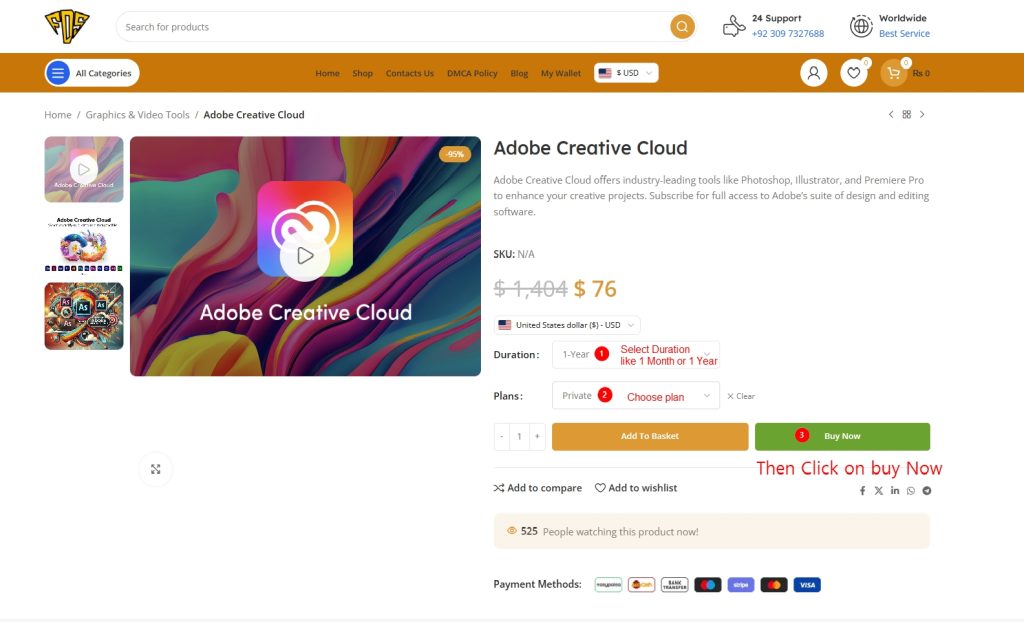
Task: Play the product video on main image
Action: pos(305,255)
